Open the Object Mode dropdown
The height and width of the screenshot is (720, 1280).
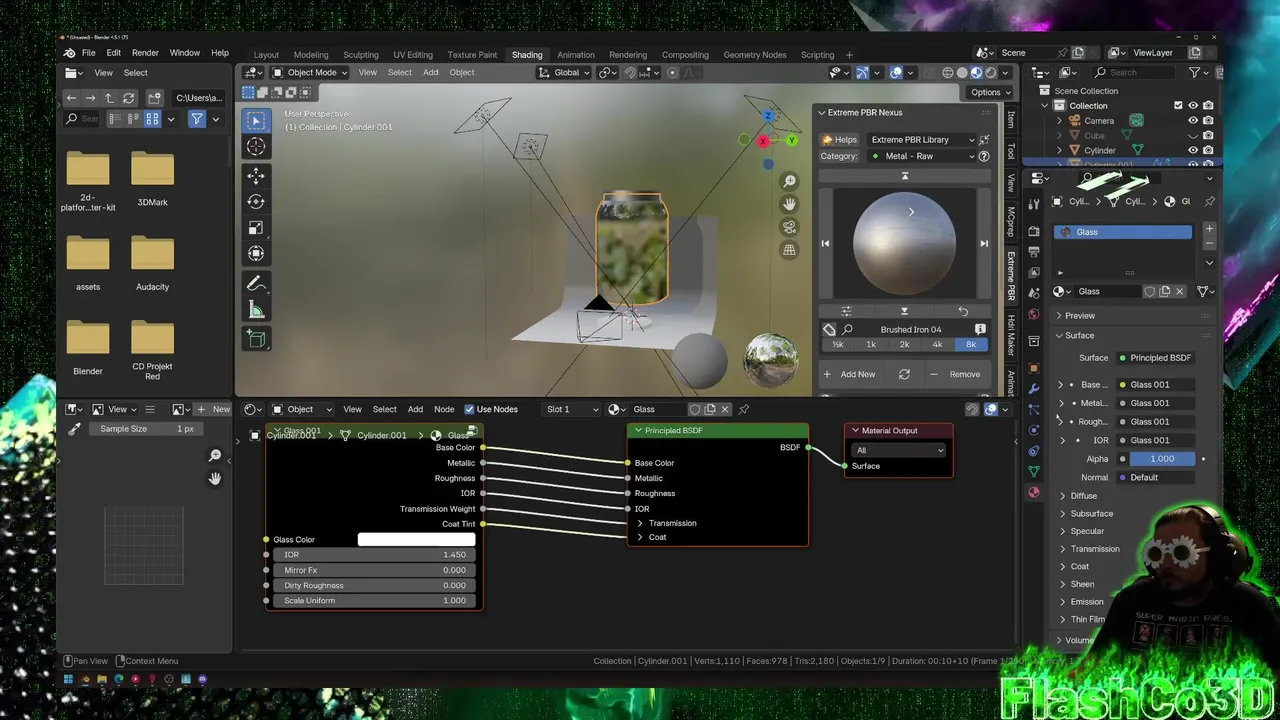[310, 72]
